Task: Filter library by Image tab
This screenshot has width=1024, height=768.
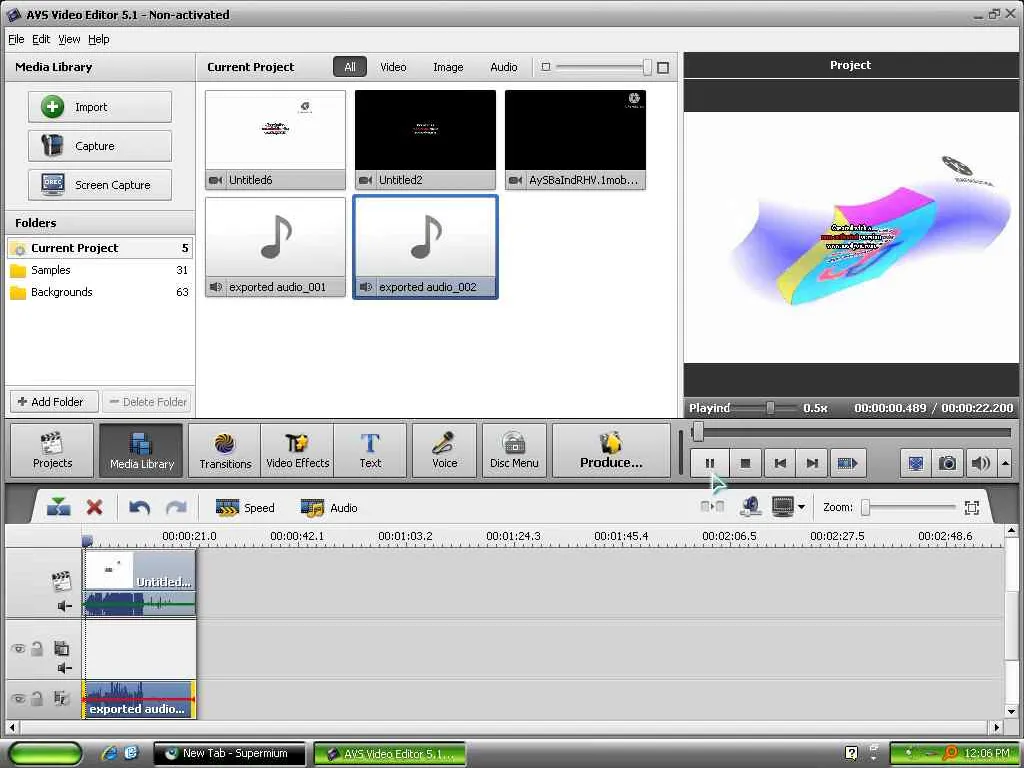Action: (448, 67)
